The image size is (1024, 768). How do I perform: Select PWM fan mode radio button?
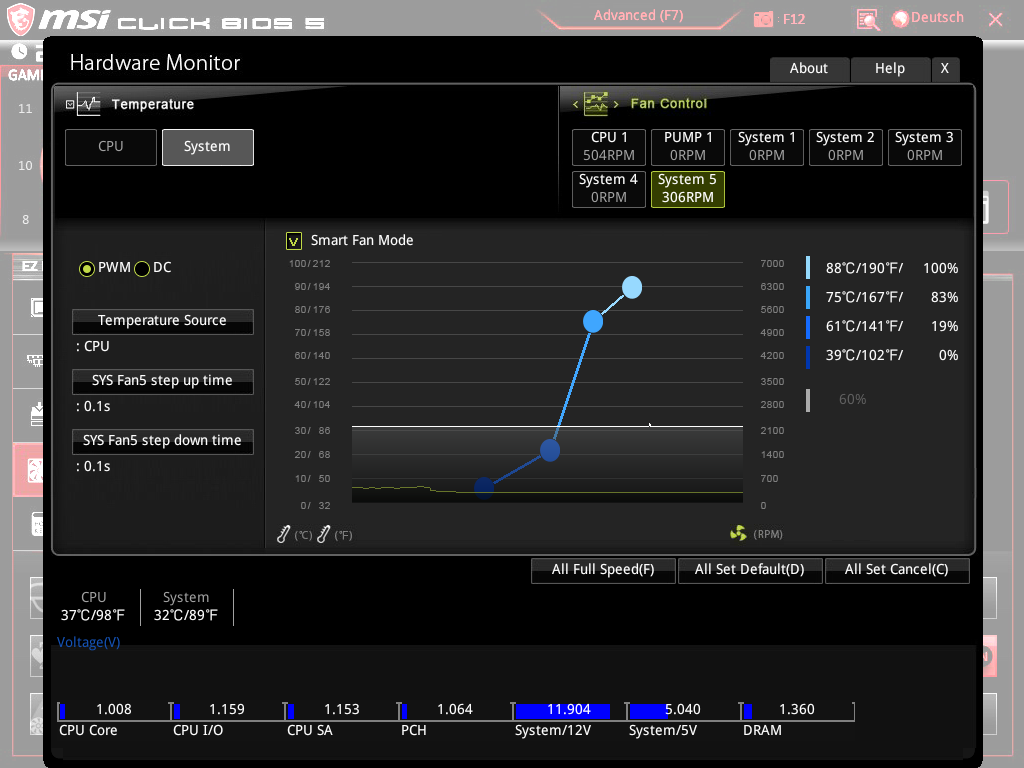click(x=86, y=268)
